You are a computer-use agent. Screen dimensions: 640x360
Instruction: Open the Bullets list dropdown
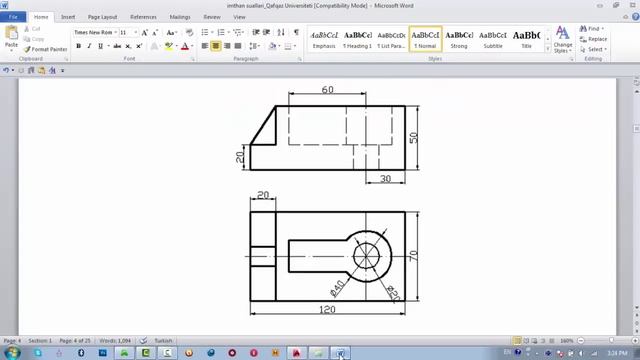212,32
